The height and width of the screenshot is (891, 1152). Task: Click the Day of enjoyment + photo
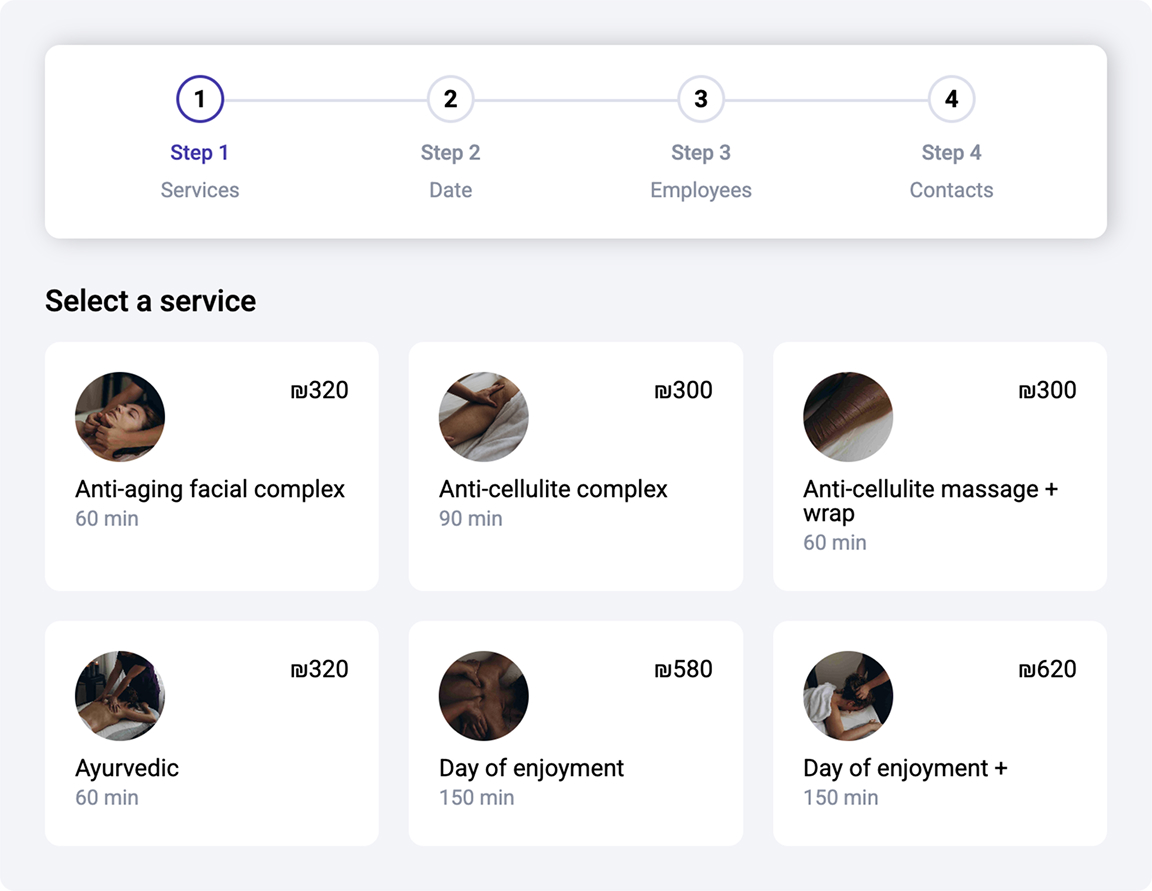(848, 696)
